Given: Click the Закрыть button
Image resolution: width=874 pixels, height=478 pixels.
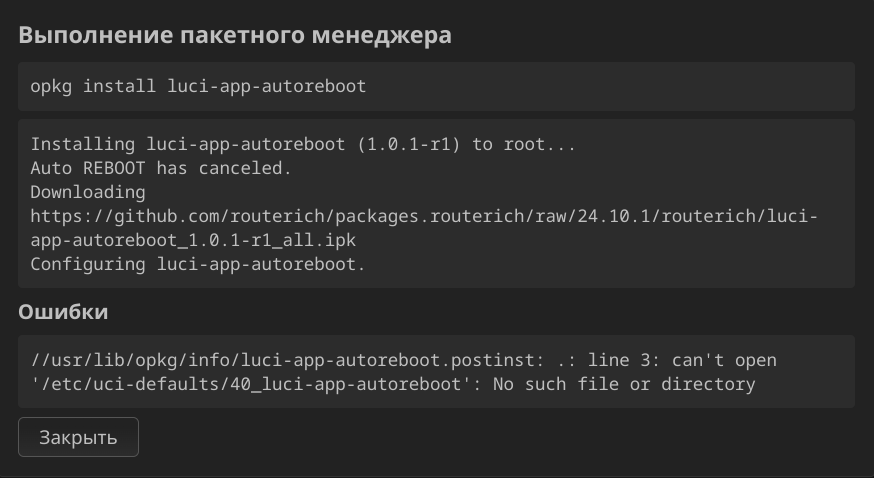Looking at the screenshot, I should [x=78, y=437].
